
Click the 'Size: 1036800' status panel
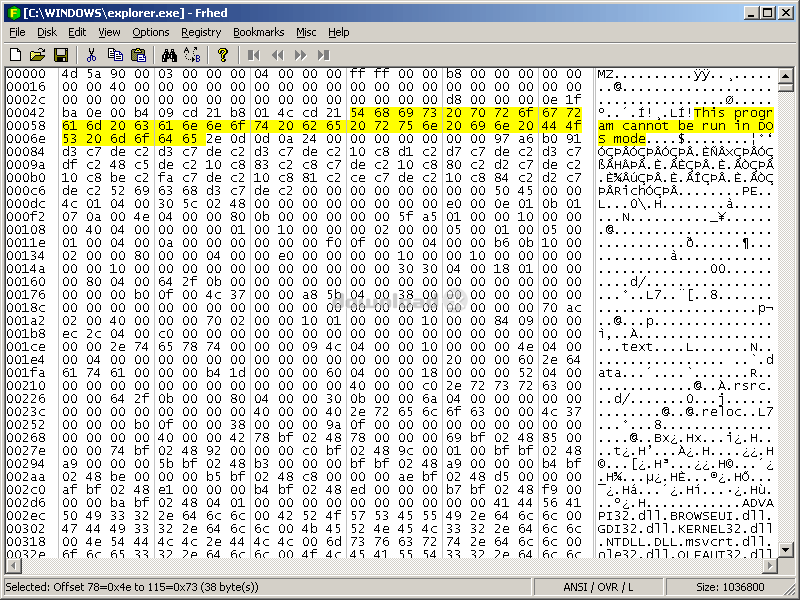coord(730,587)
